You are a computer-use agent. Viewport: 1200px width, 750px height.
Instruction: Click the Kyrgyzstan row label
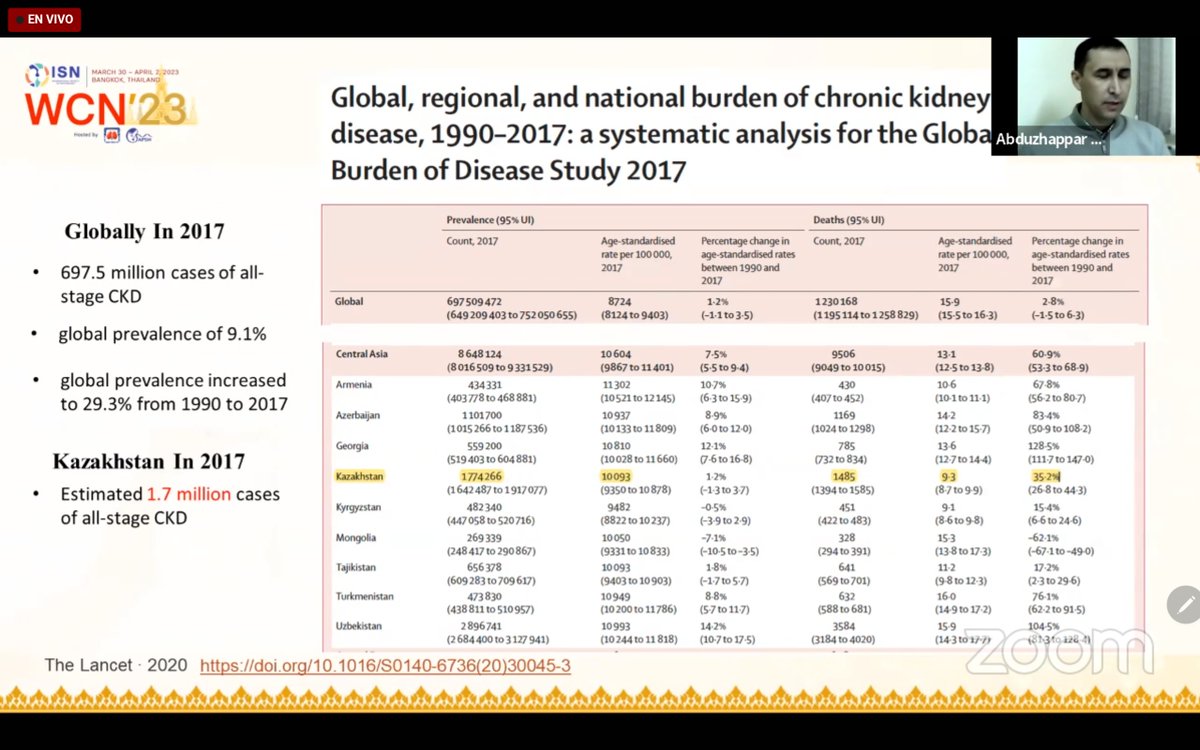(x=359, y=507)
